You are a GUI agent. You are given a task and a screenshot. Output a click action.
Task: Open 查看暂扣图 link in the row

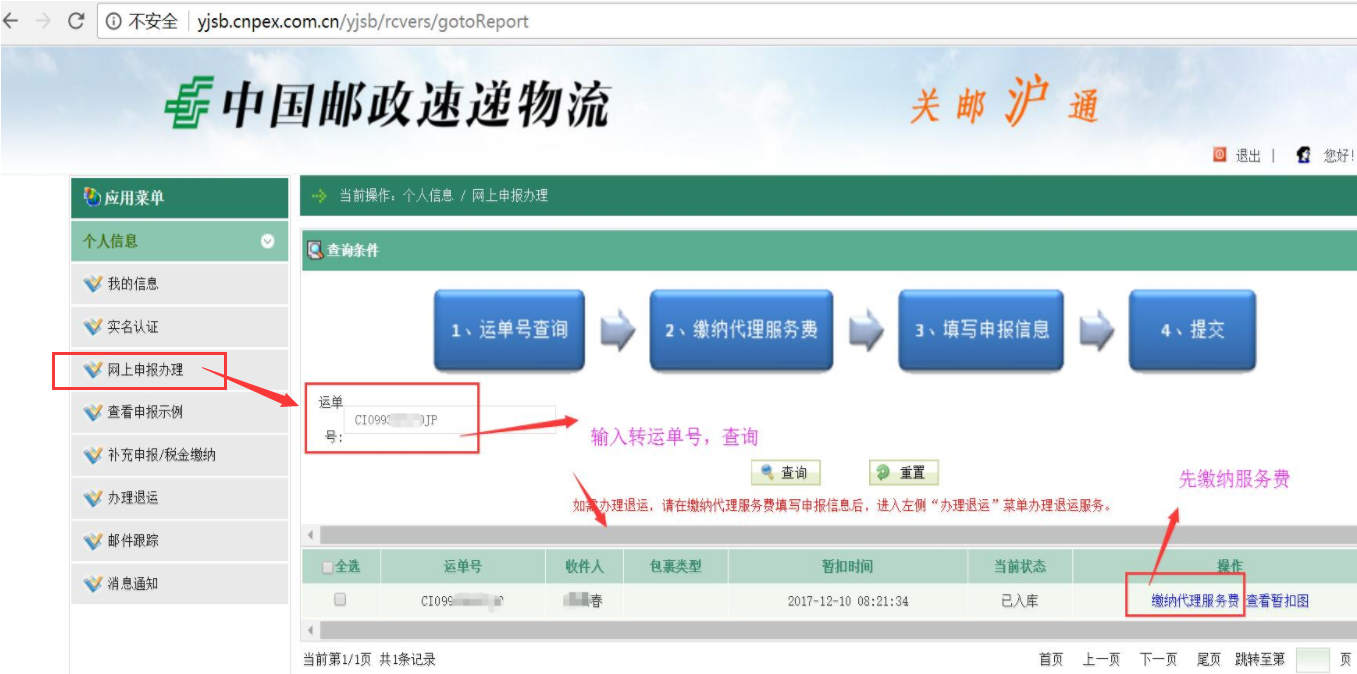(1277, 601)
